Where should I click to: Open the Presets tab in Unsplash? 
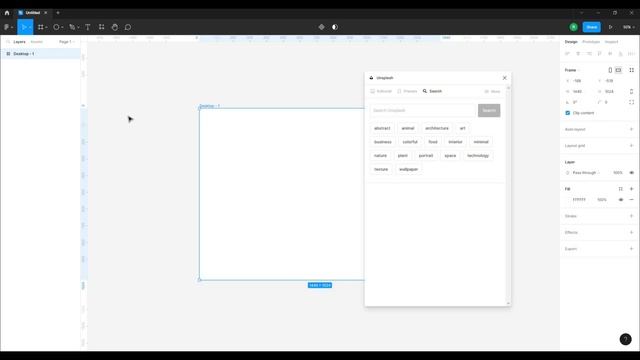pyautogui.click(x=407, y=91)
